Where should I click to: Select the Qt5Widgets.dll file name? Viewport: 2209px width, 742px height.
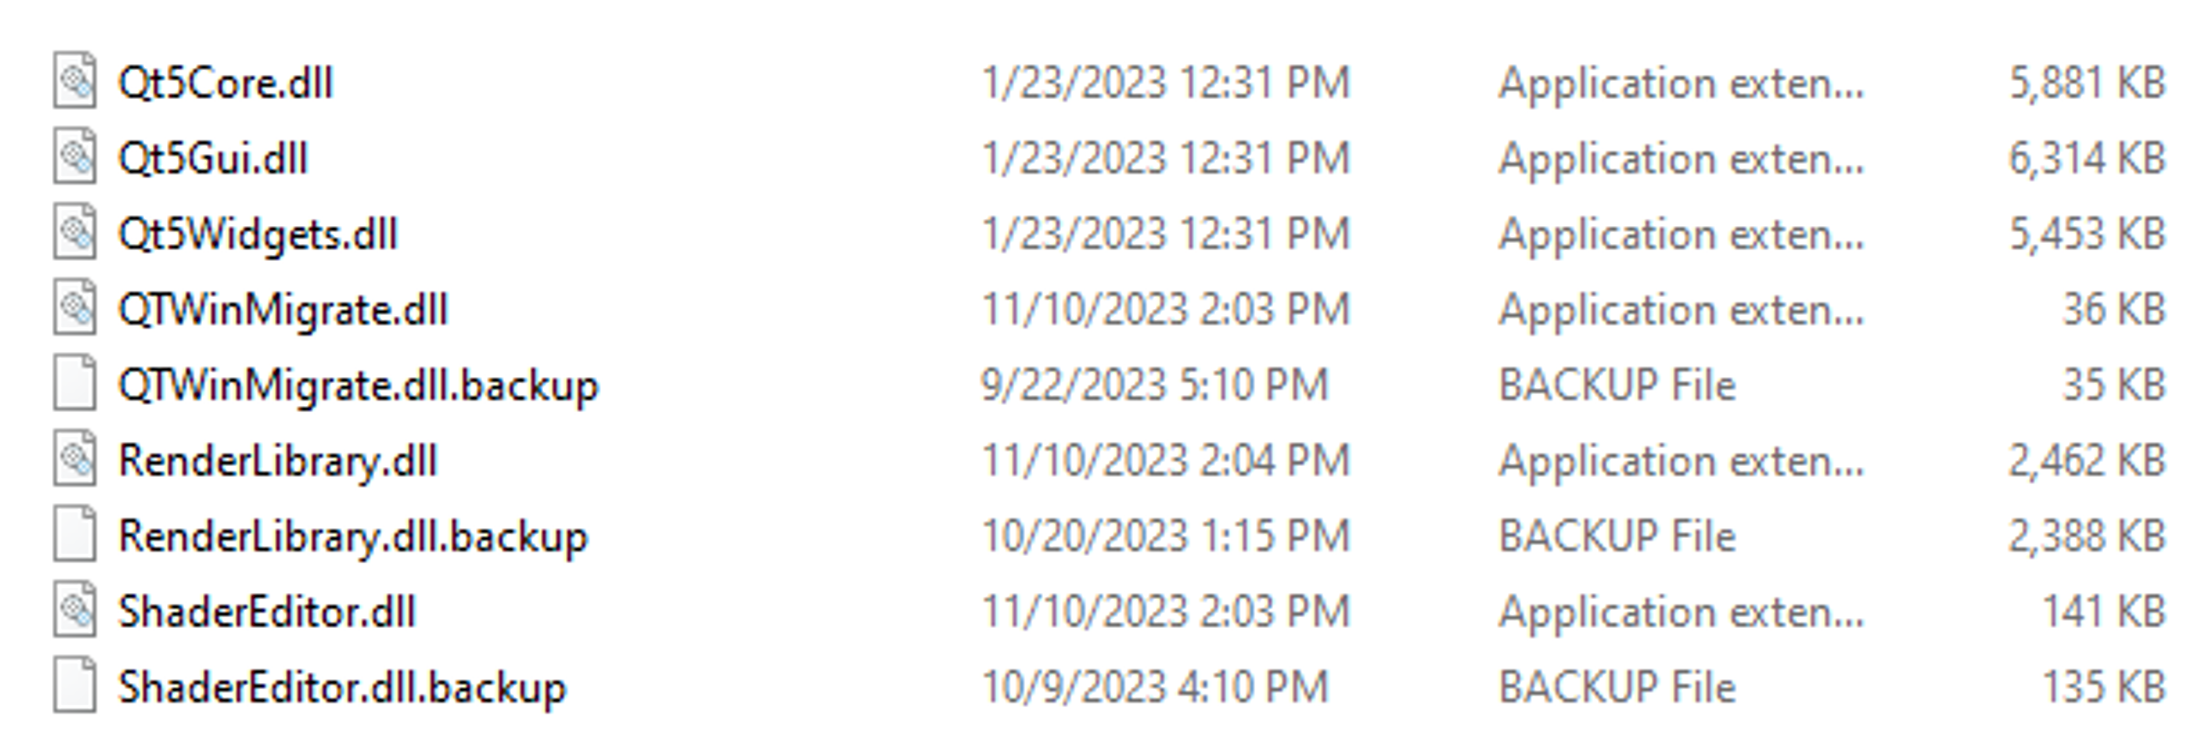click(258, 235)
